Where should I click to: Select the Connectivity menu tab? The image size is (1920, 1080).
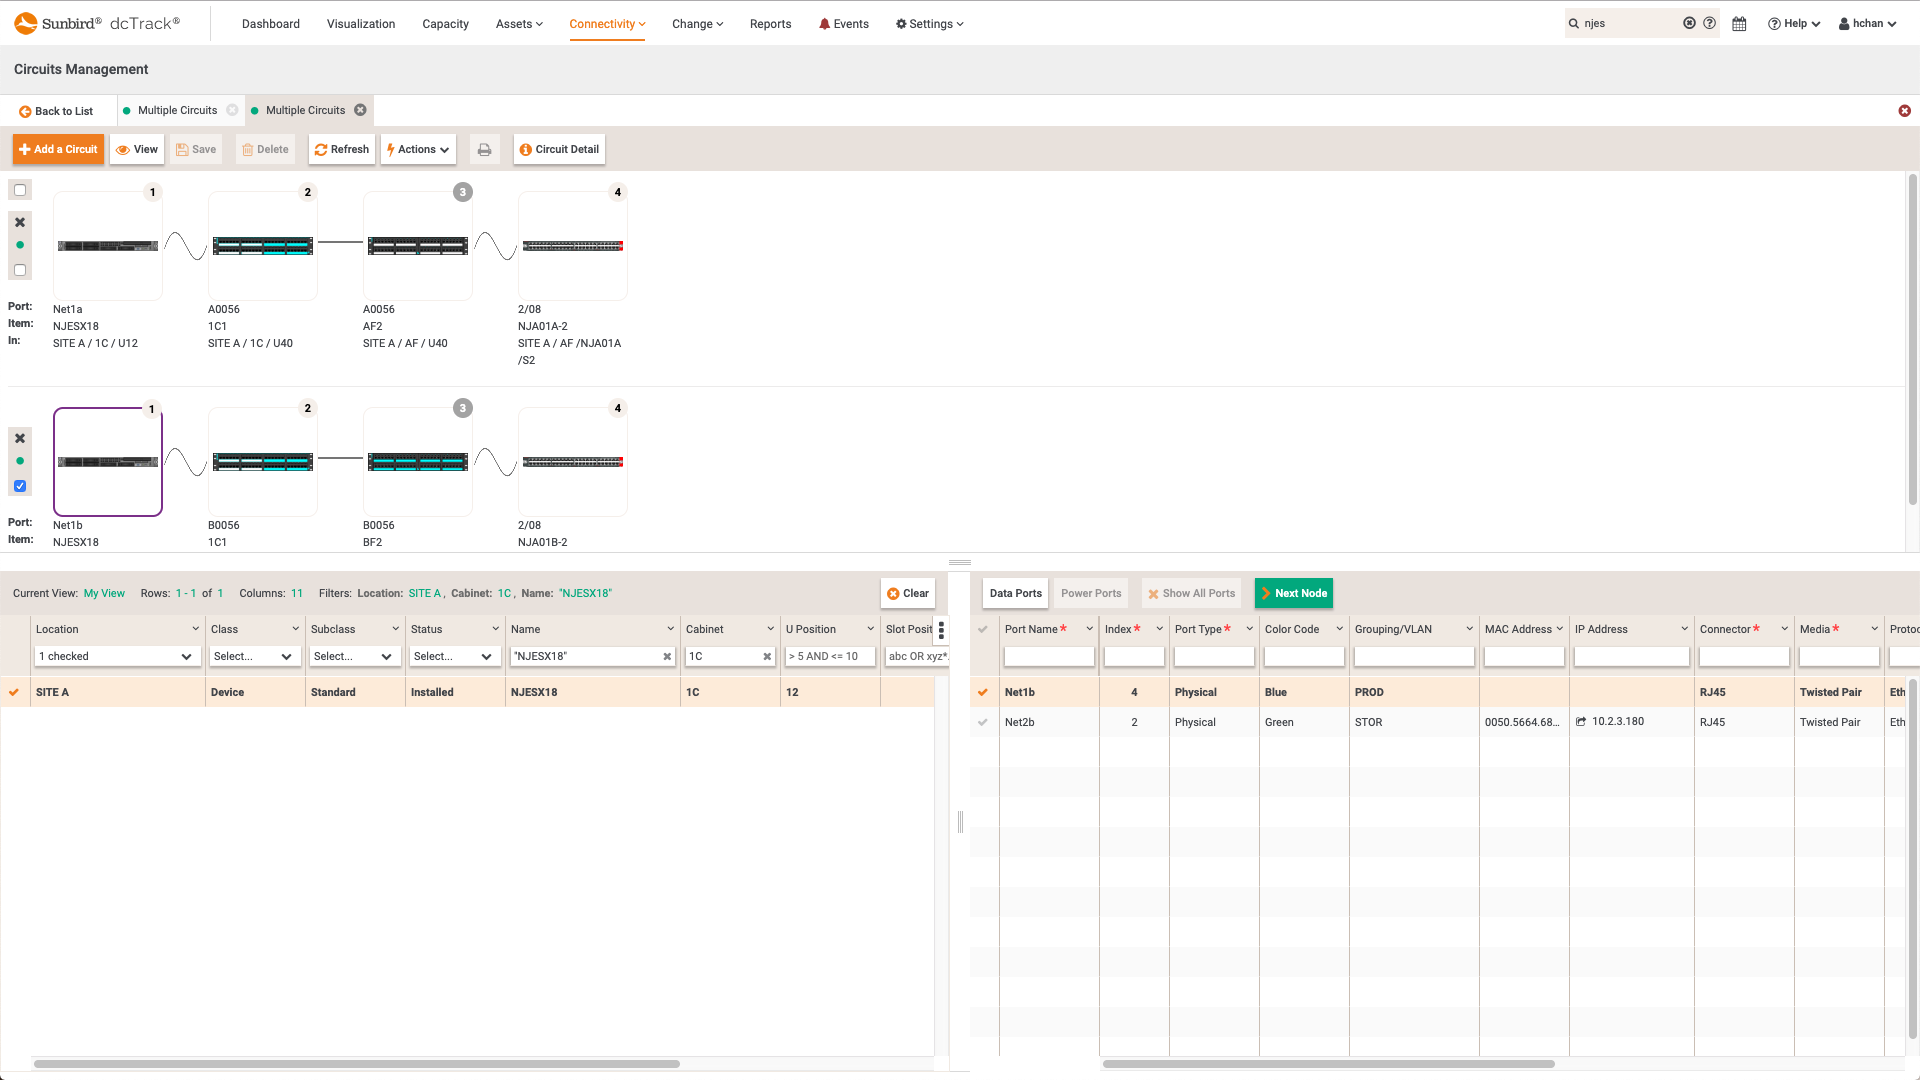[x=607, y=24]
